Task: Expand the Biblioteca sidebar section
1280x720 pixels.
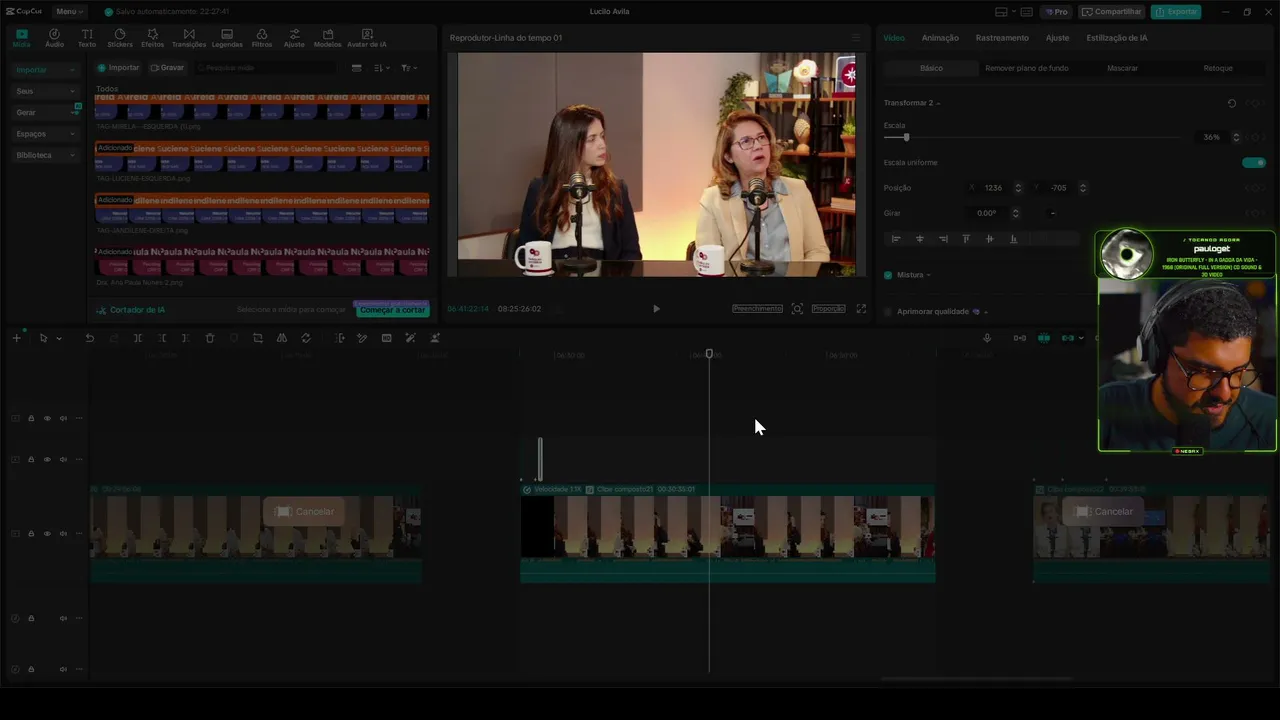Action: (x=45, y=155)
